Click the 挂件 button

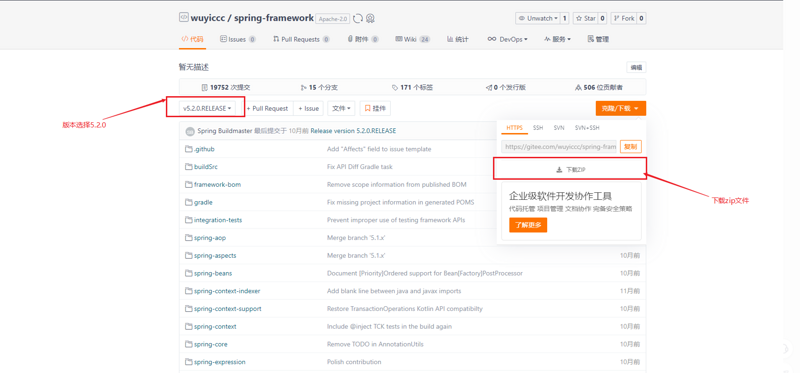[x=375, y=108]
